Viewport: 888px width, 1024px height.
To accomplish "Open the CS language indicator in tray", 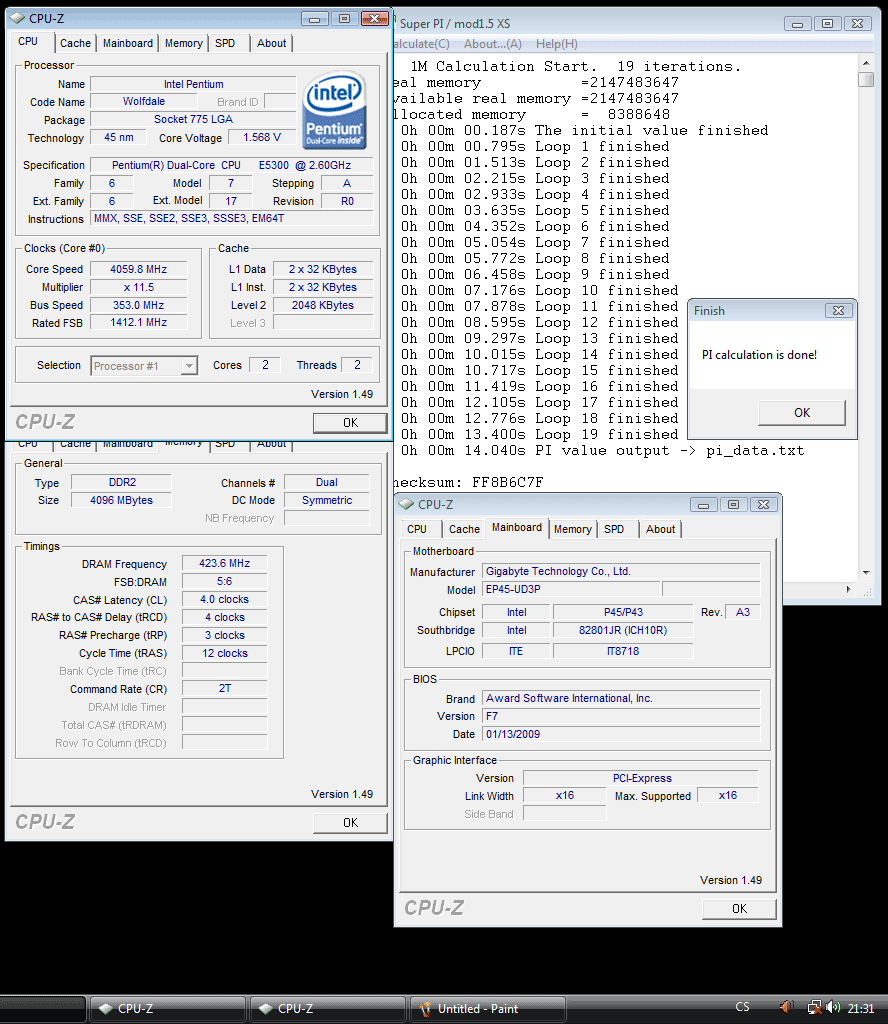I will click(742, 1007).
